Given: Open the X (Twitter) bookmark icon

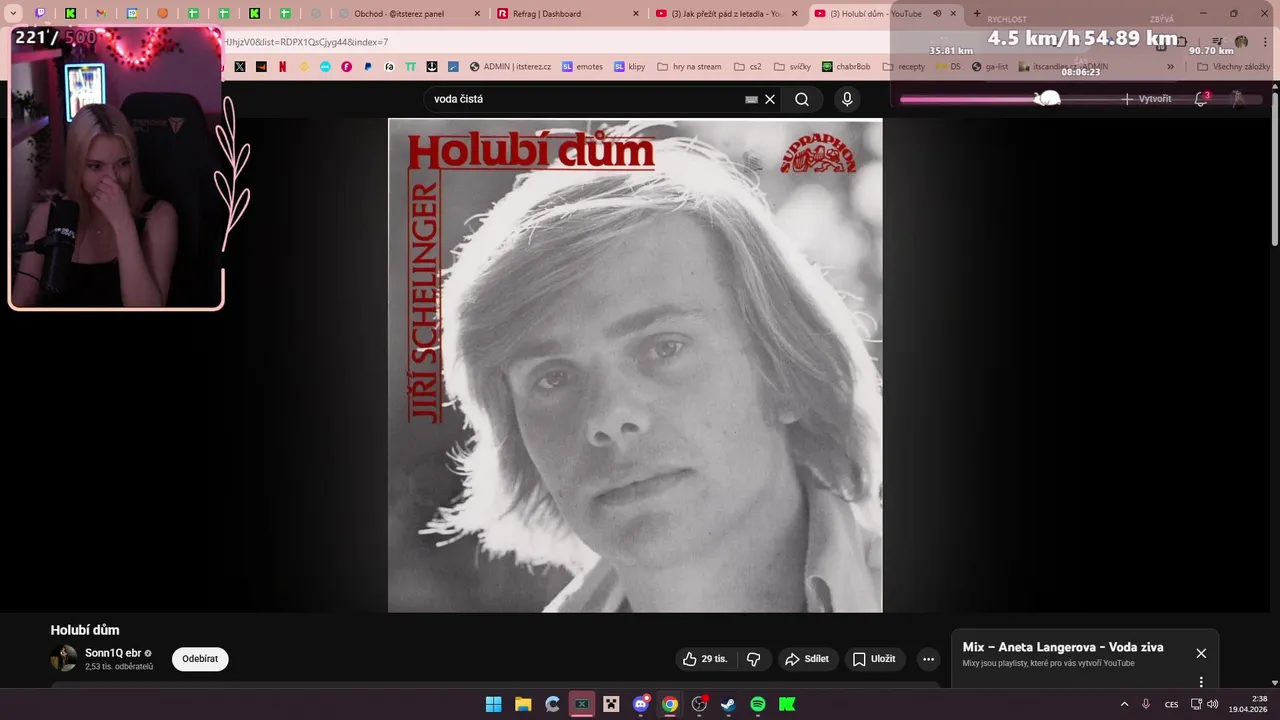Looking at the screenshot, I should coord(240,67).
